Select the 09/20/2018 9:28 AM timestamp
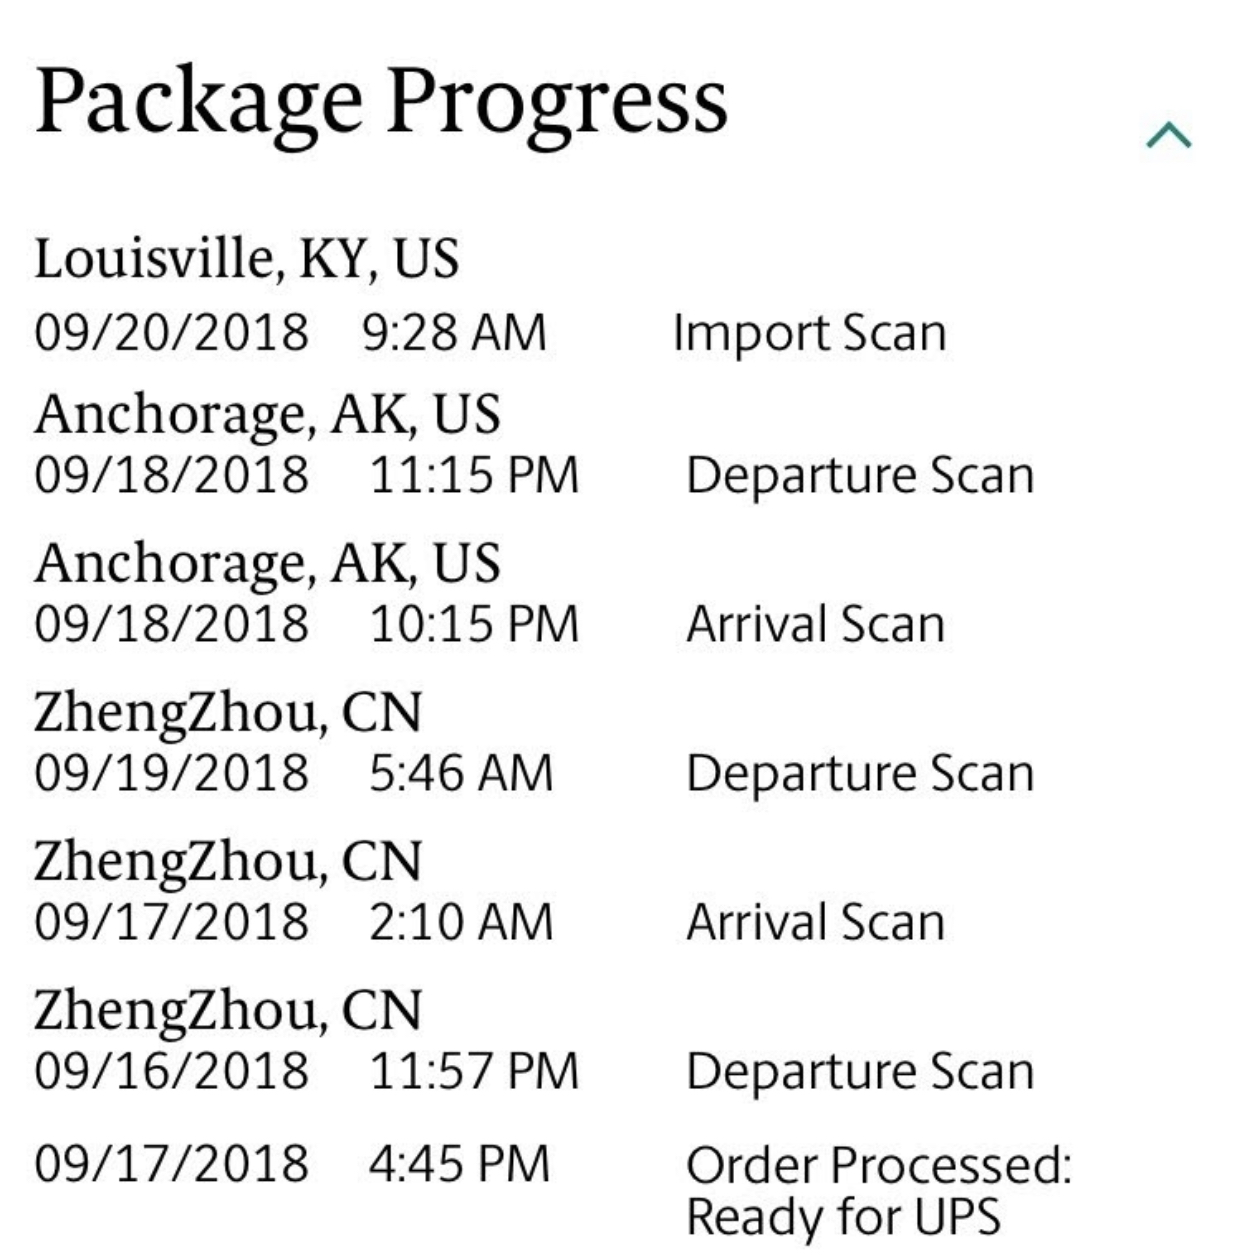 pyautogui.click(x=291, y=332)
